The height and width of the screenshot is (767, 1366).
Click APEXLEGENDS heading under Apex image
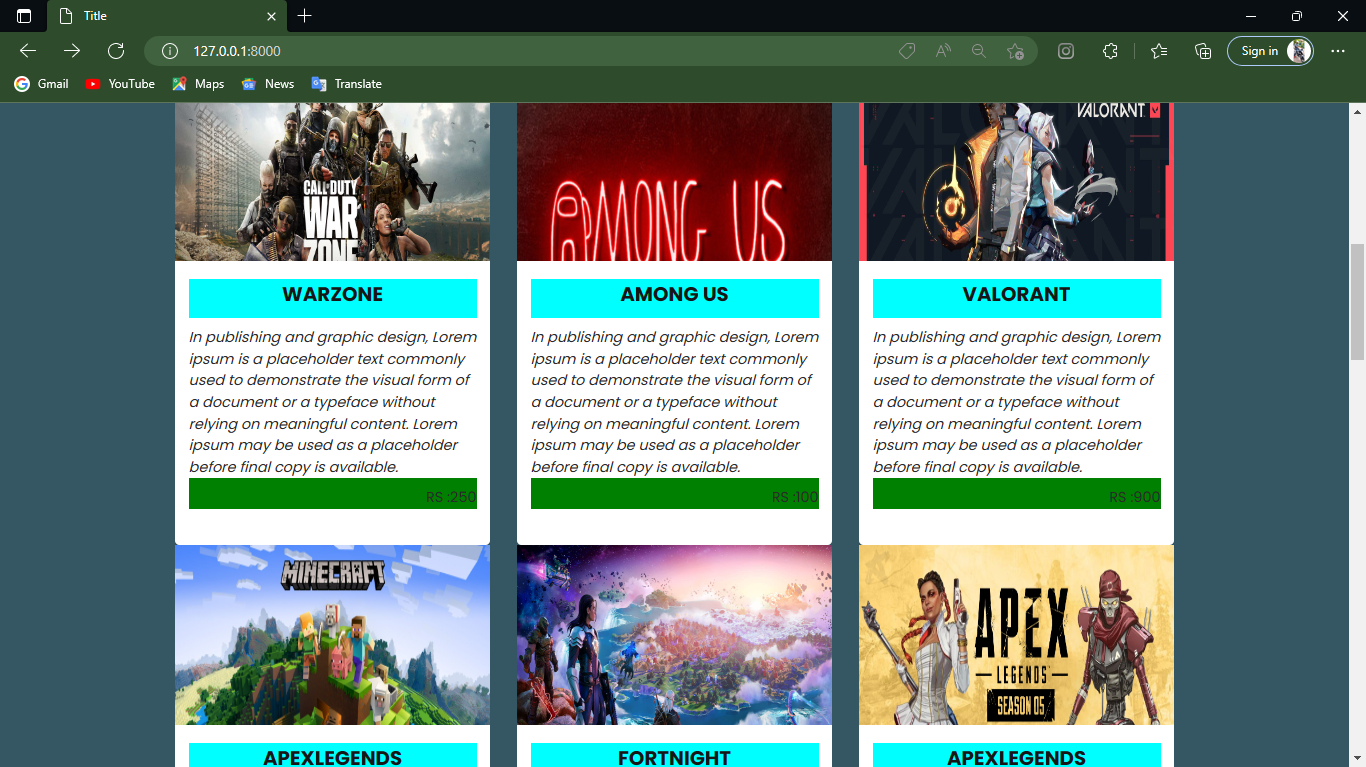point(1017,756)
